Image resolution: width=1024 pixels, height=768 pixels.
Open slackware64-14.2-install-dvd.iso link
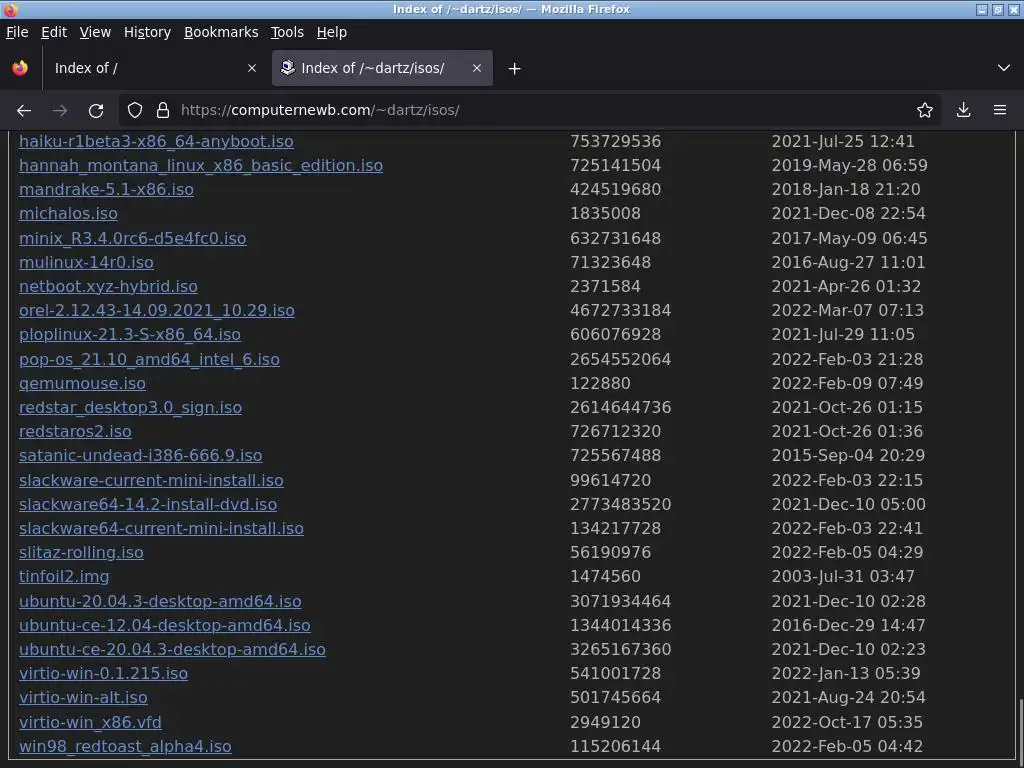tap(148, 505)
